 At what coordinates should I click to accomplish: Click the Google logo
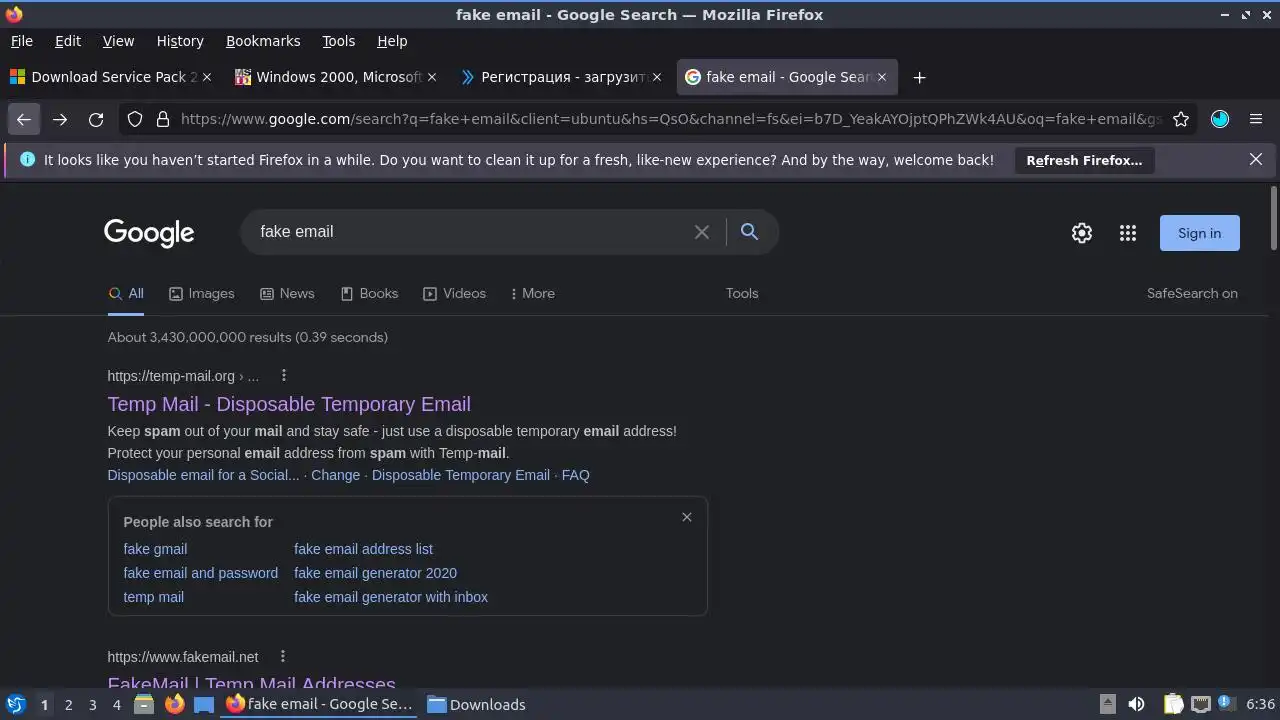tap(149, 233)
